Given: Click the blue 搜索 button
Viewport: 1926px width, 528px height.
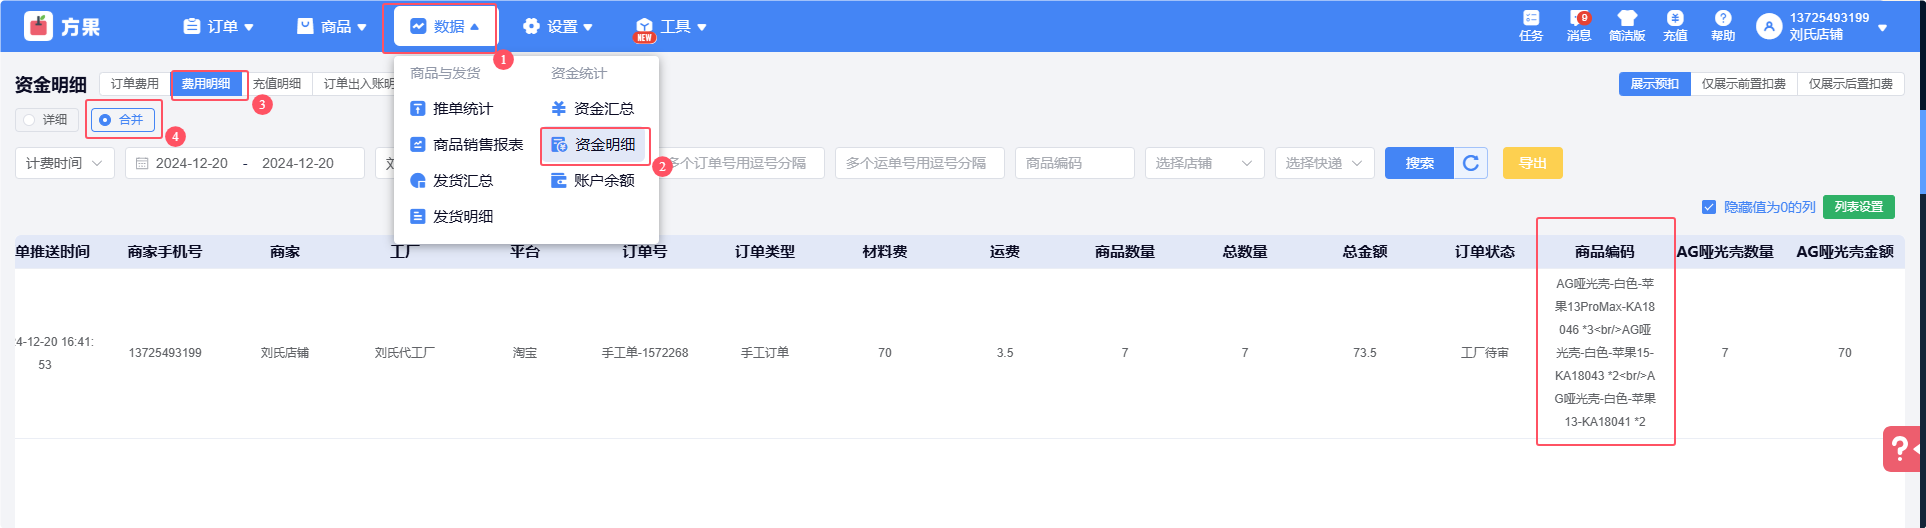Looking at the screenshot, I should click(1419, 163).
